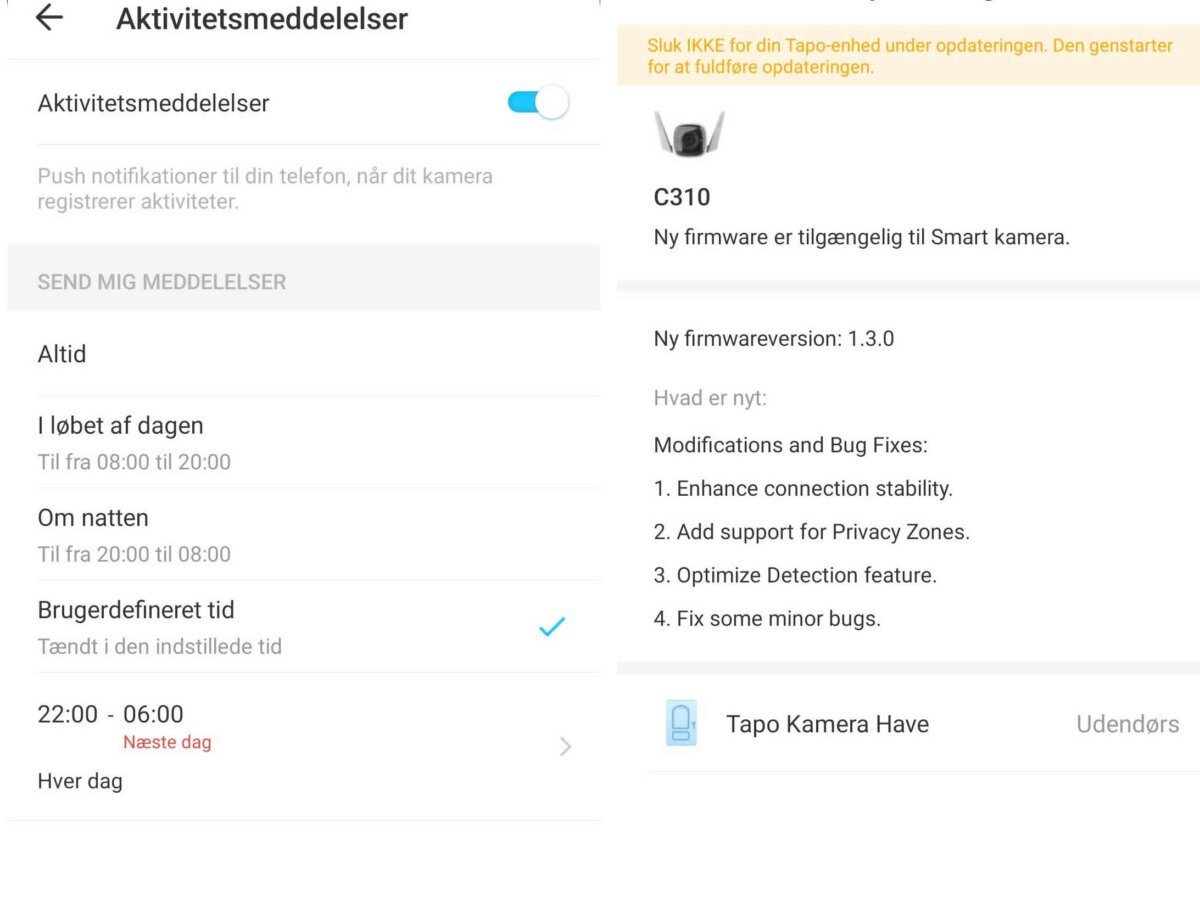Open Tapo Kamera Have device entry
Image resolution: width=1200 pixels, height=908 pixels.
click(x=827, y=724)
